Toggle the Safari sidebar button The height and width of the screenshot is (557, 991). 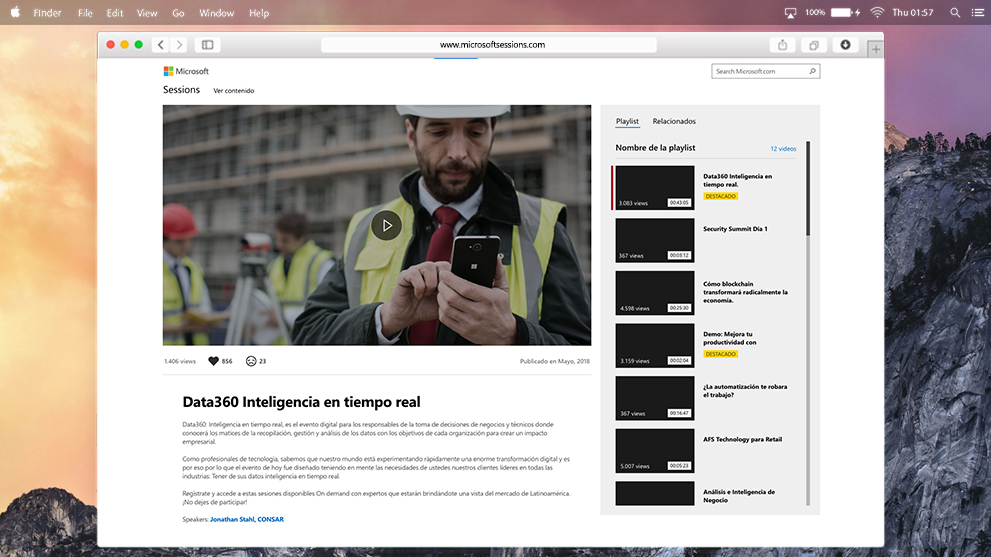tap(207, 45)
